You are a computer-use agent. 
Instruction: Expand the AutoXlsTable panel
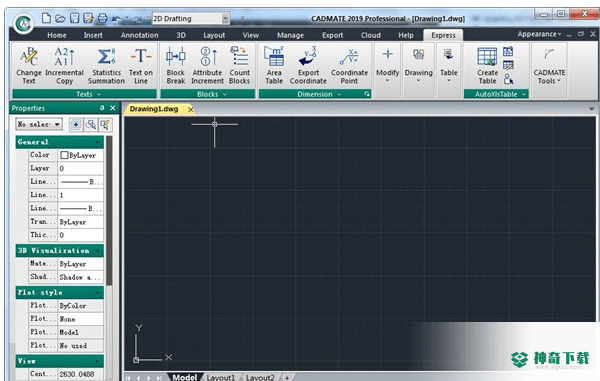(496, 94)
